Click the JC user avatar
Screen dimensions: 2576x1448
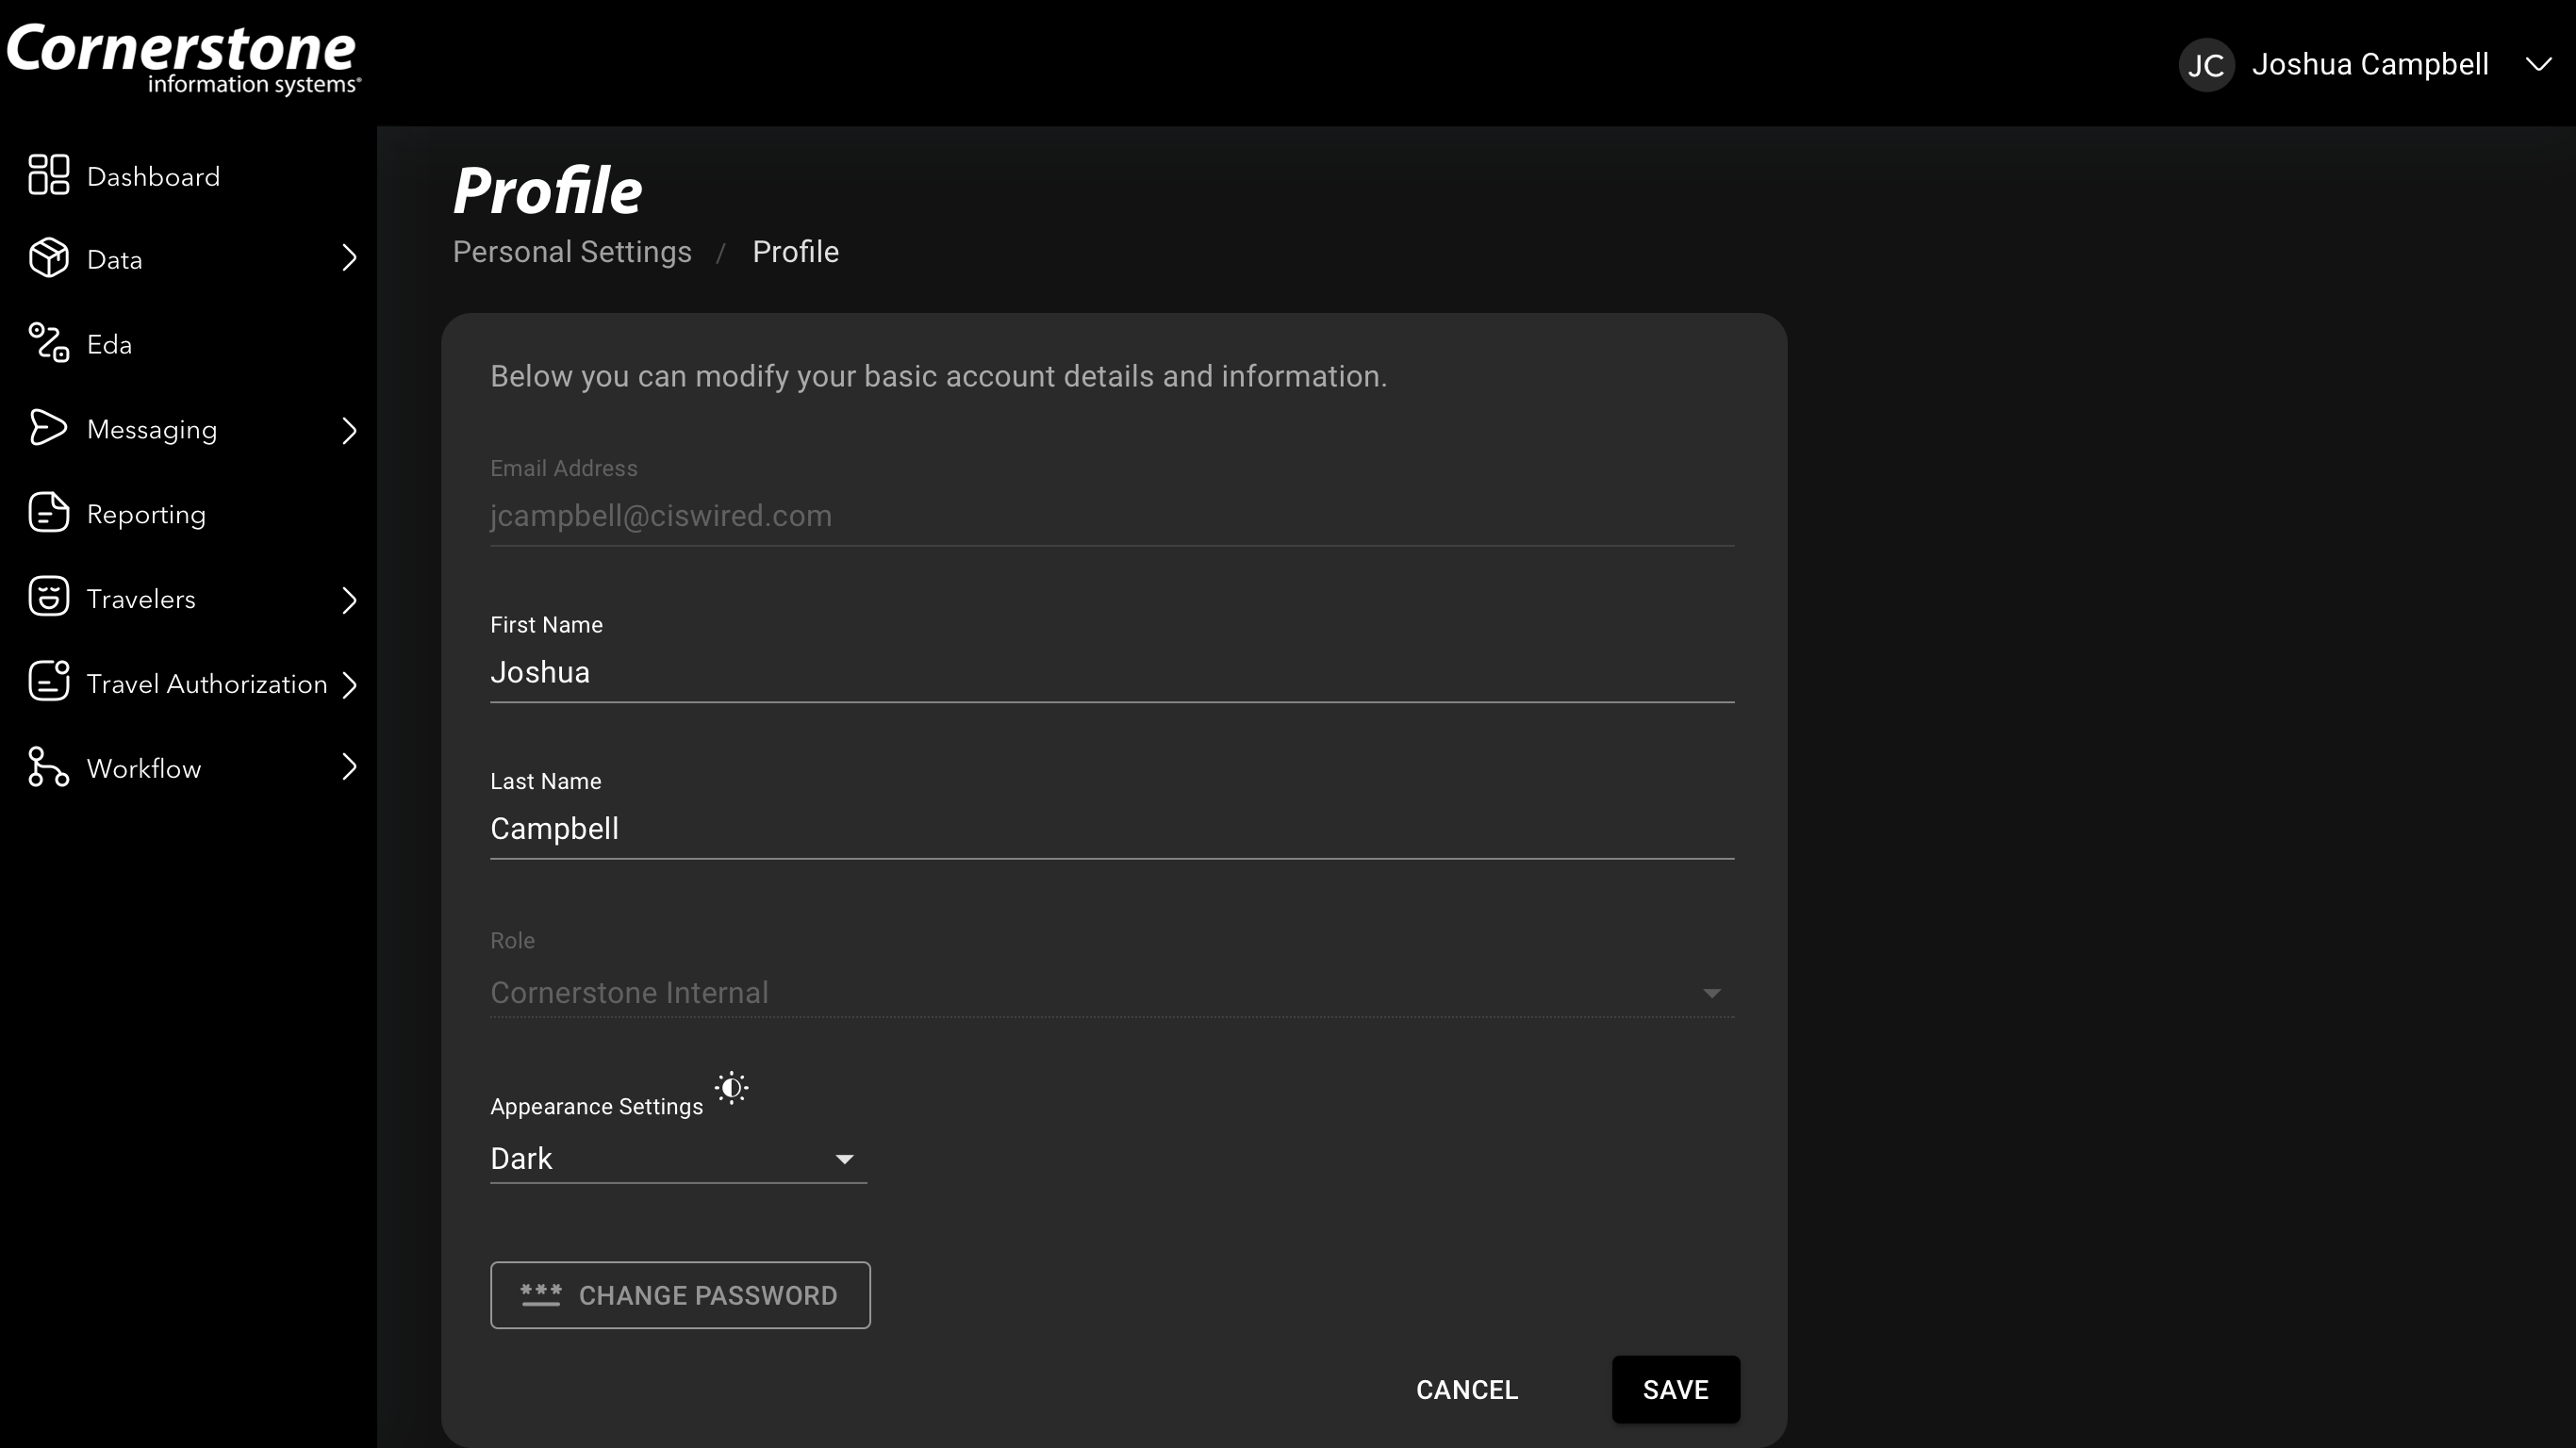pyautogui.click(x=2206, y=65)
